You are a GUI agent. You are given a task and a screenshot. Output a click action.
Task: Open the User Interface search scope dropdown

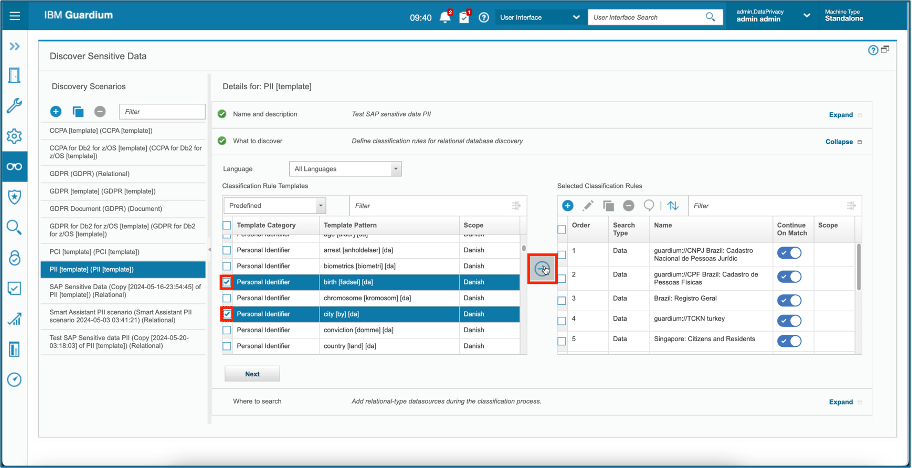[x=539, y=17]
